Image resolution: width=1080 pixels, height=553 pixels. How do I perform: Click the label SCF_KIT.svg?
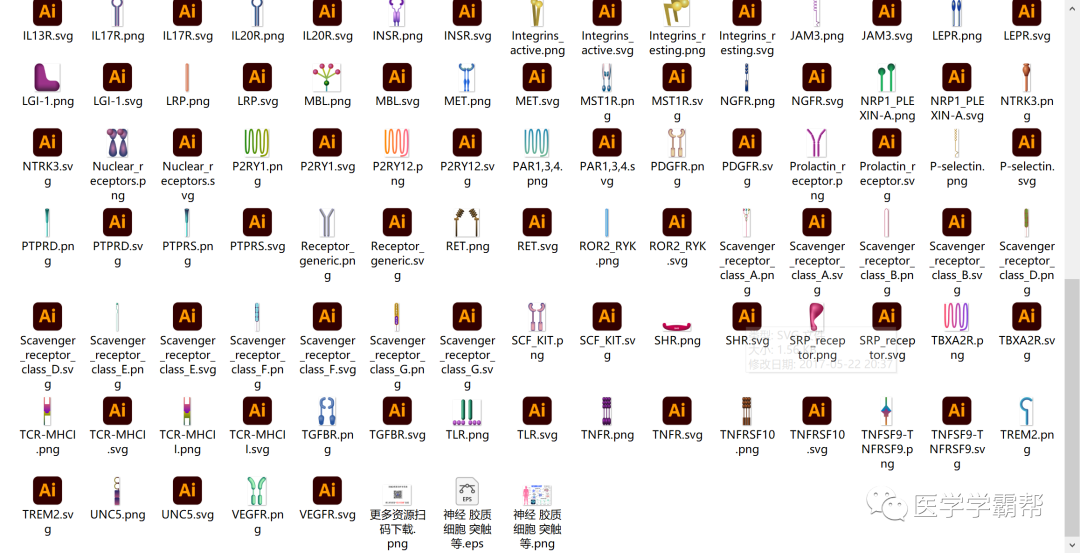point(607,348)
